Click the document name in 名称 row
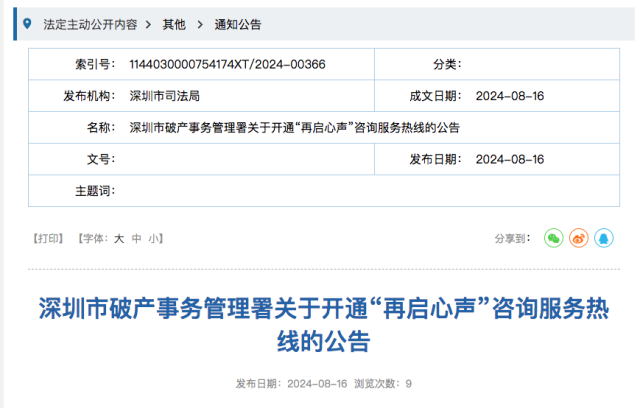 (x=295, y=128)
